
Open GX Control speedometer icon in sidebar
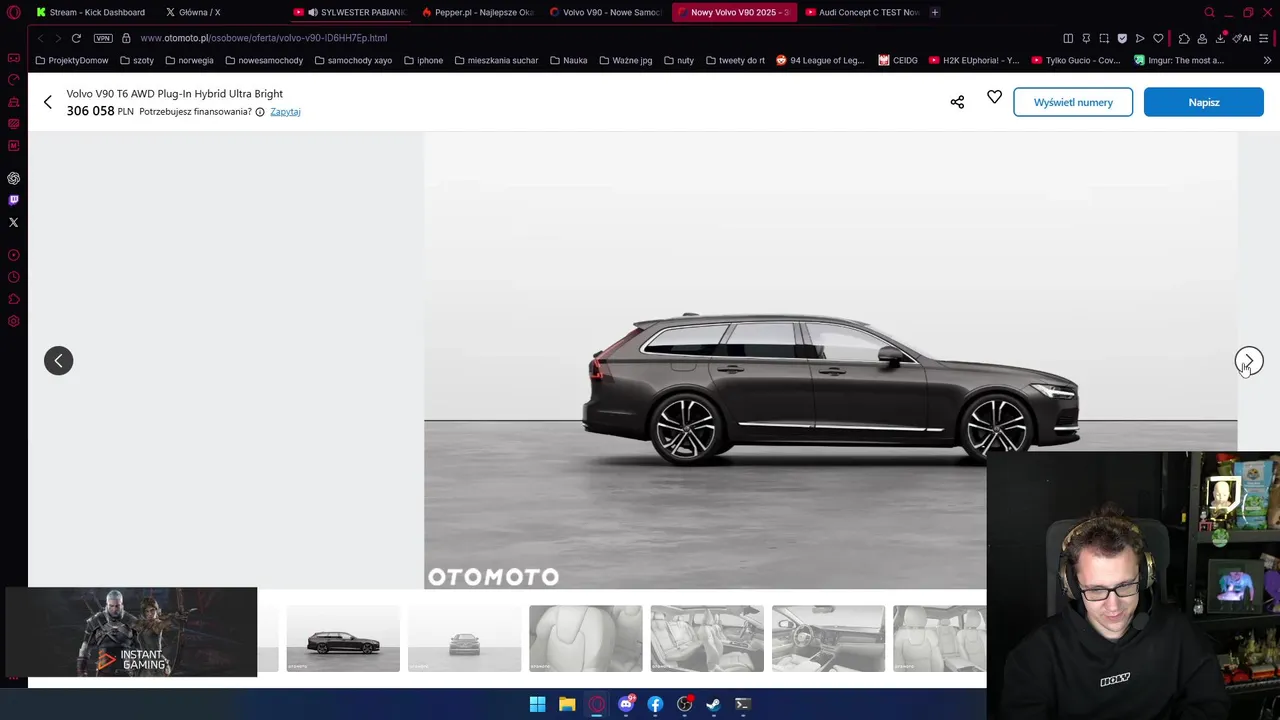(13, 80)
